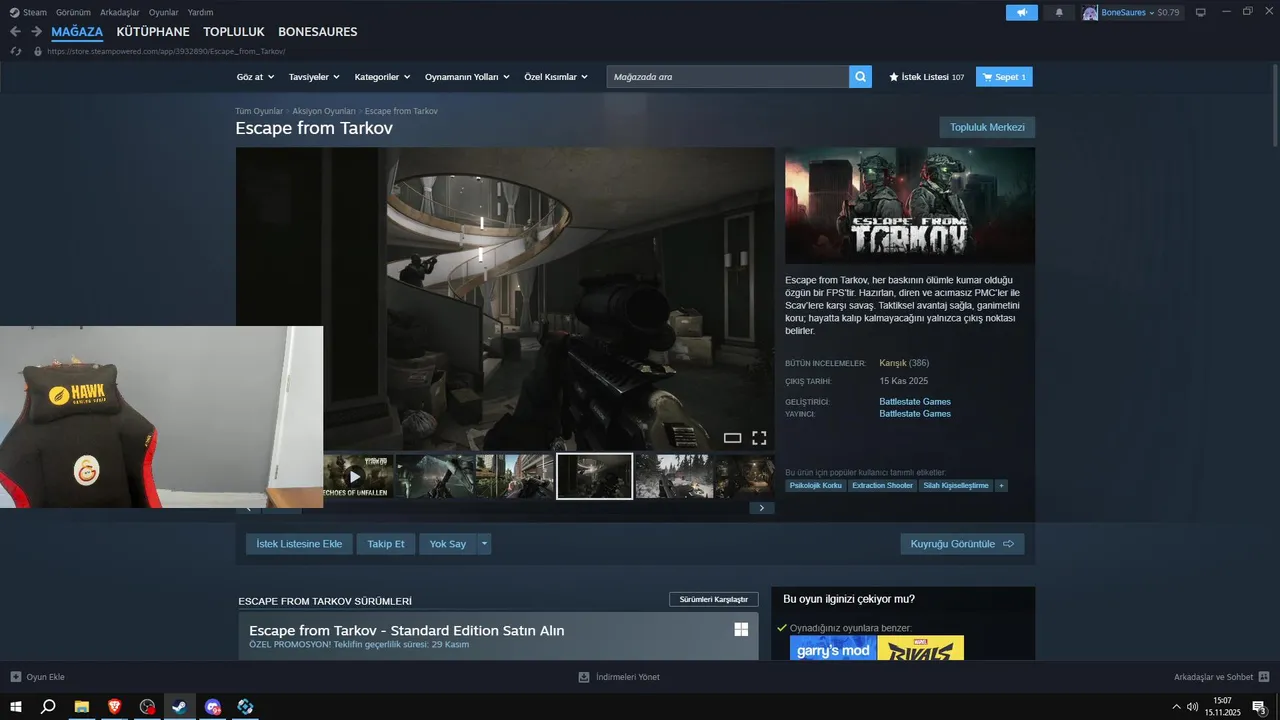The width and height of the screenshot is (1280, 720).
Task: Expand the Tavsiyeler dropdown
Action: point(314,77)
